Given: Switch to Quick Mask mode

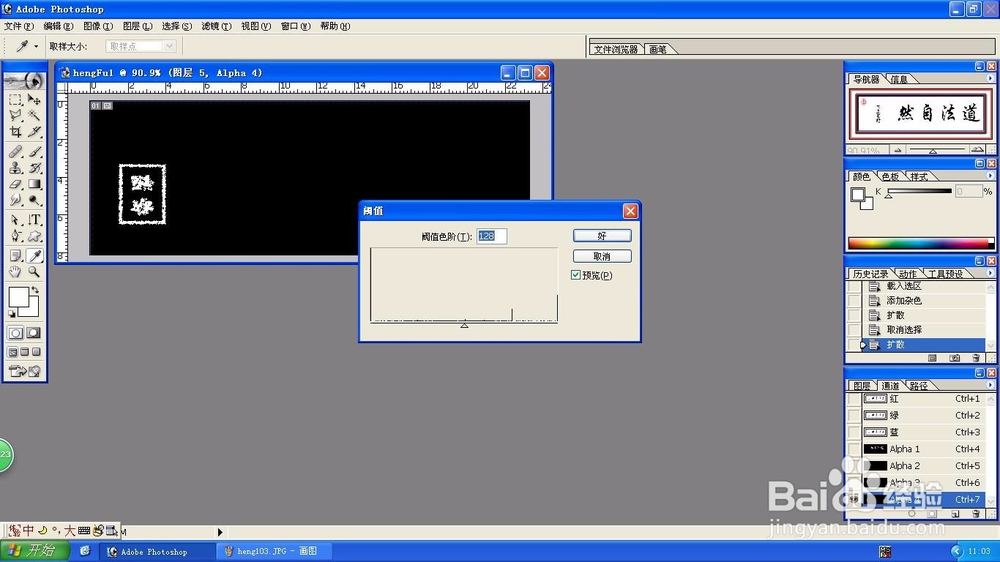Looking at the screenshot, I should [34, 333].
